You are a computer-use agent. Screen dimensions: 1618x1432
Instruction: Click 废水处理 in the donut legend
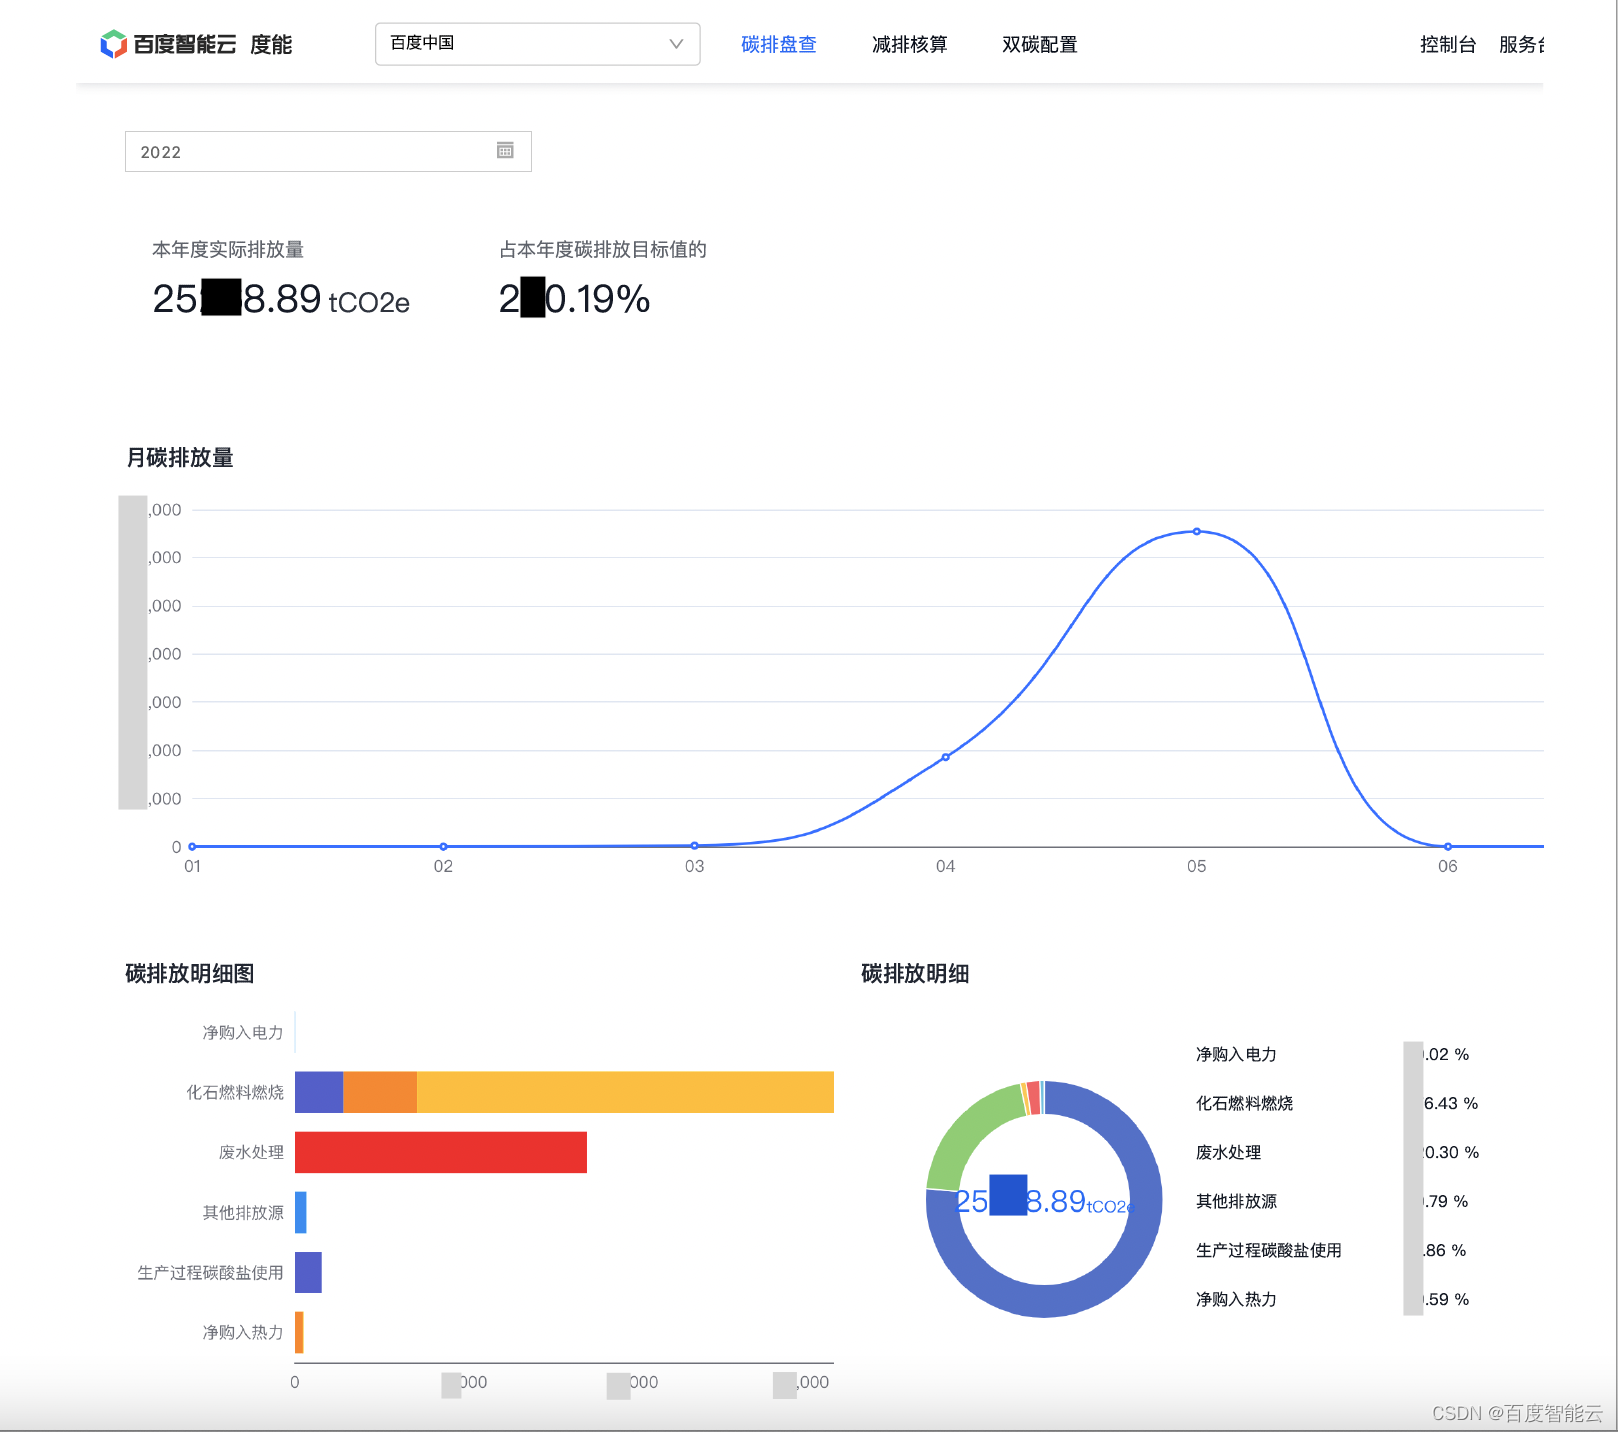pyautogui.click(x=1228, y=1152)
